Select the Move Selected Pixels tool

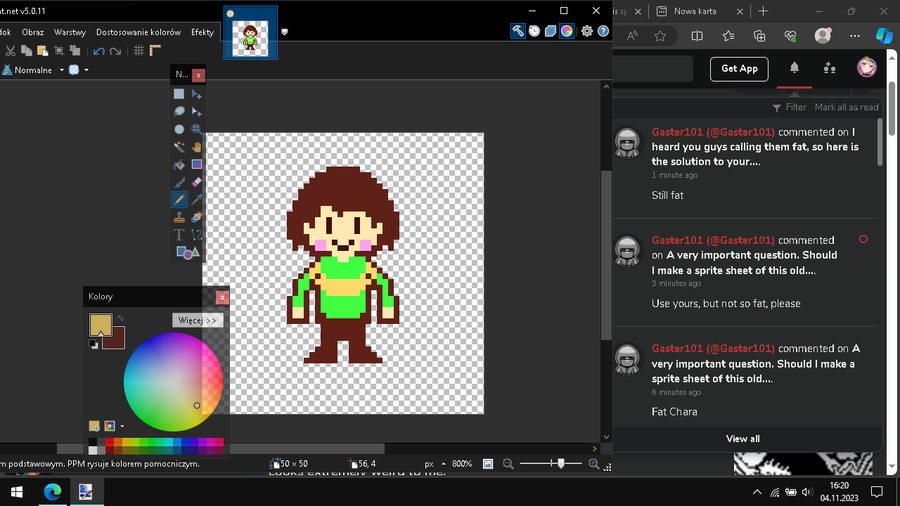196,94
